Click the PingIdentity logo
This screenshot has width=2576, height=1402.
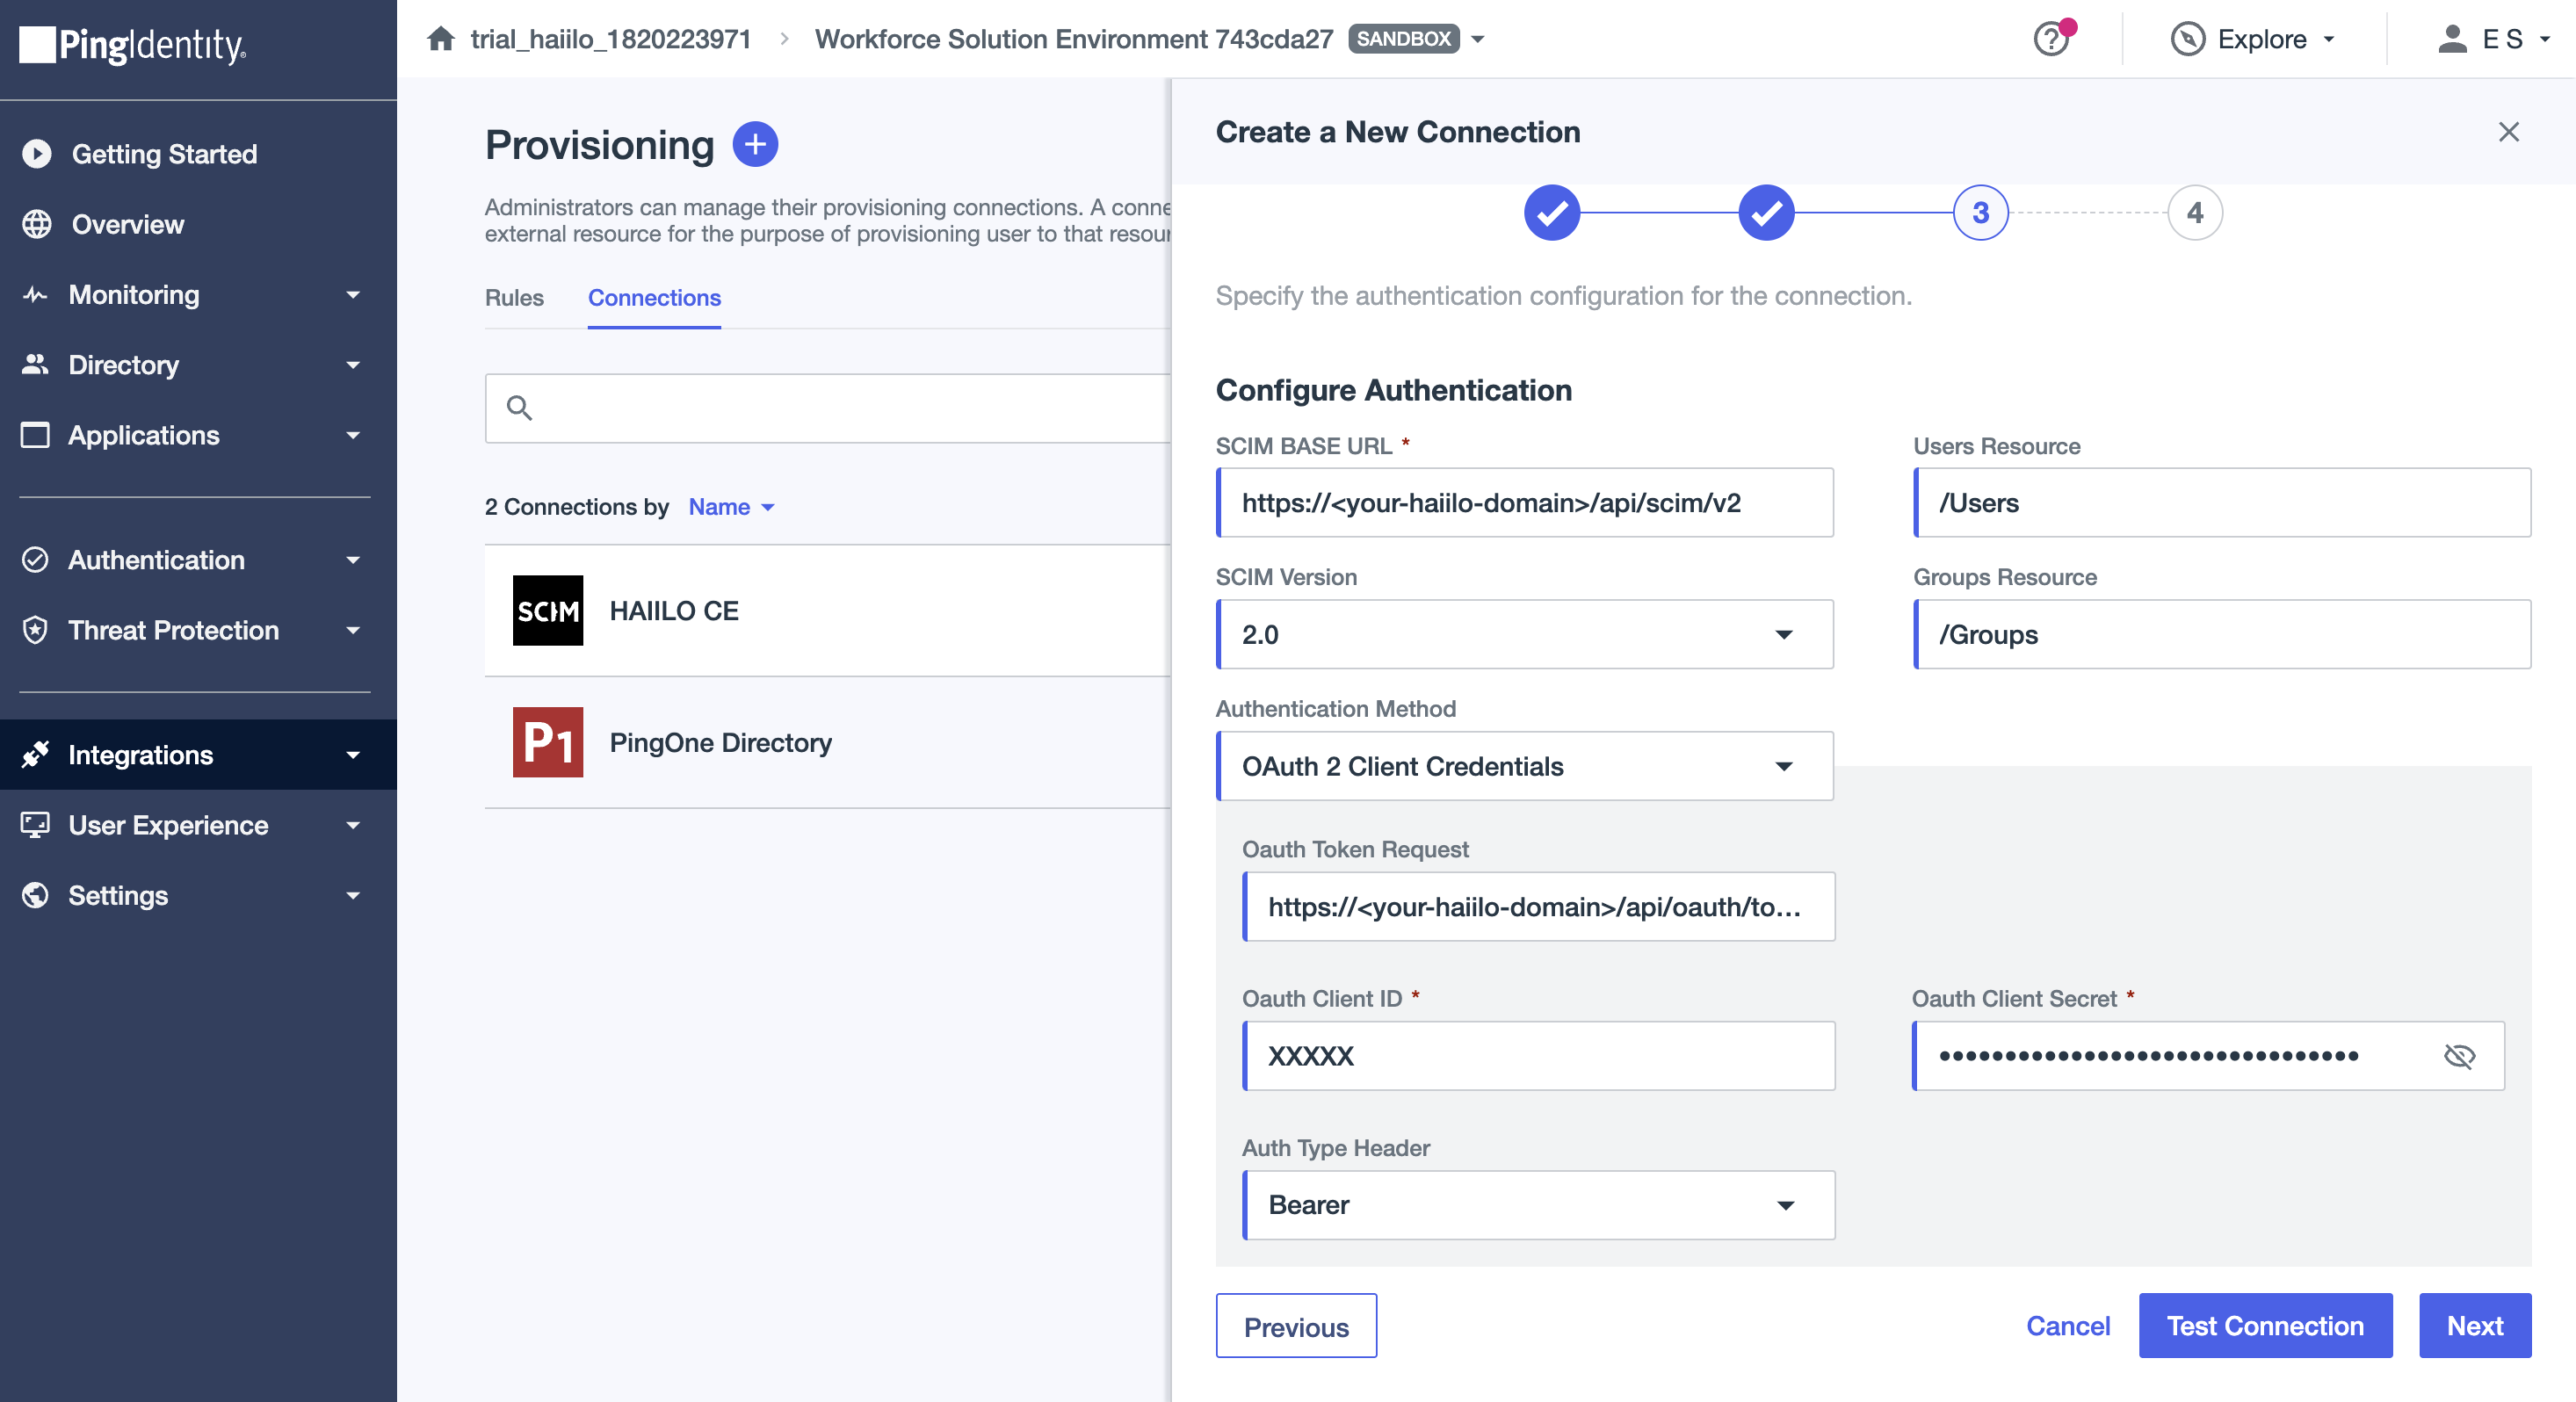coord(133,44)
